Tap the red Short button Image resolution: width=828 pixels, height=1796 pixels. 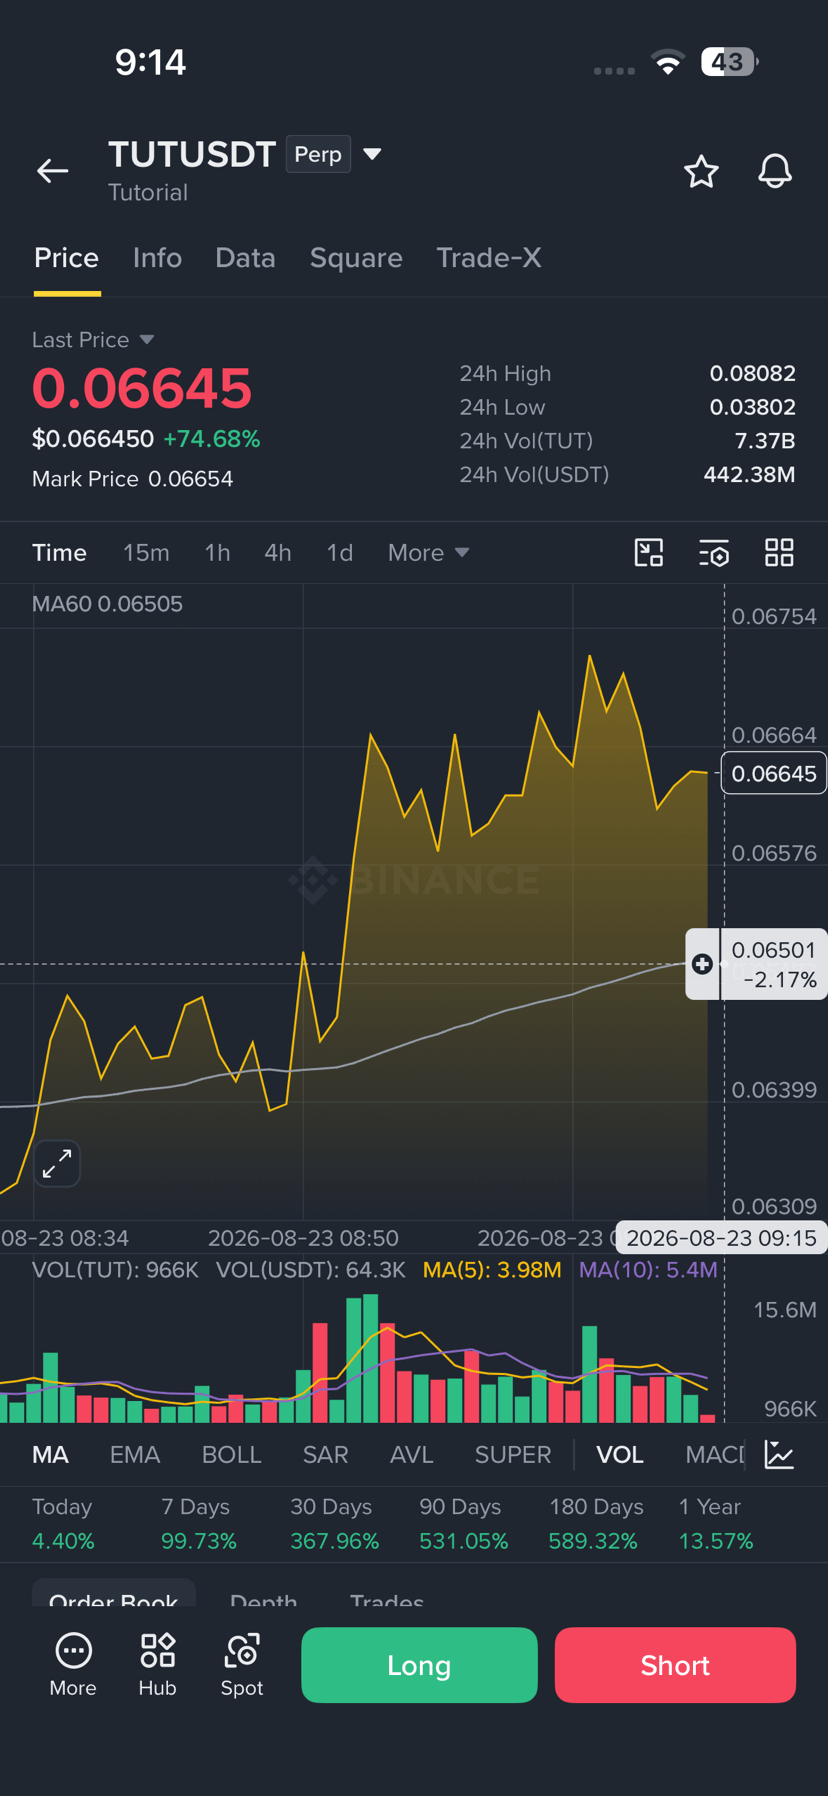(675, 1665)
